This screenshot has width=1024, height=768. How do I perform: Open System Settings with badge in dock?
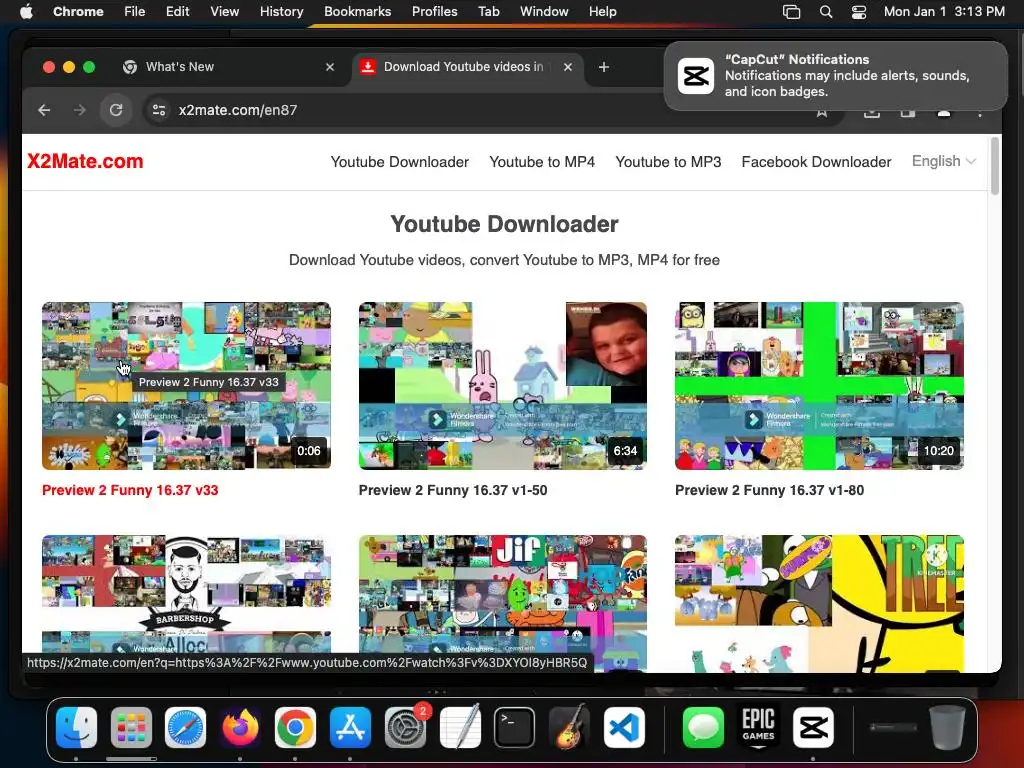[x=406, y=727]
